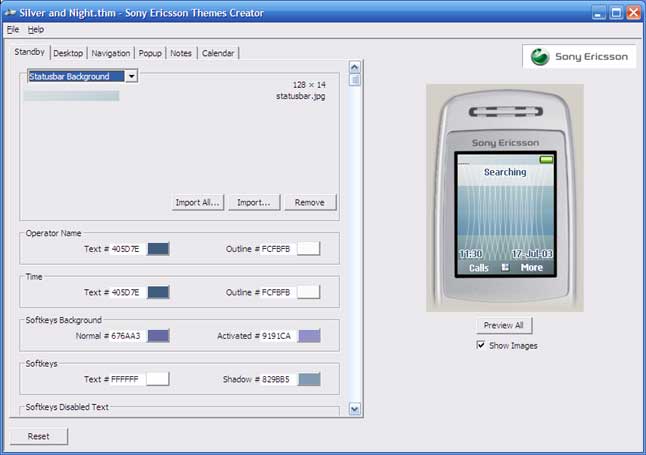
Task: Open the Help menu
Action: pyautogui.click(x=36, y=30)
